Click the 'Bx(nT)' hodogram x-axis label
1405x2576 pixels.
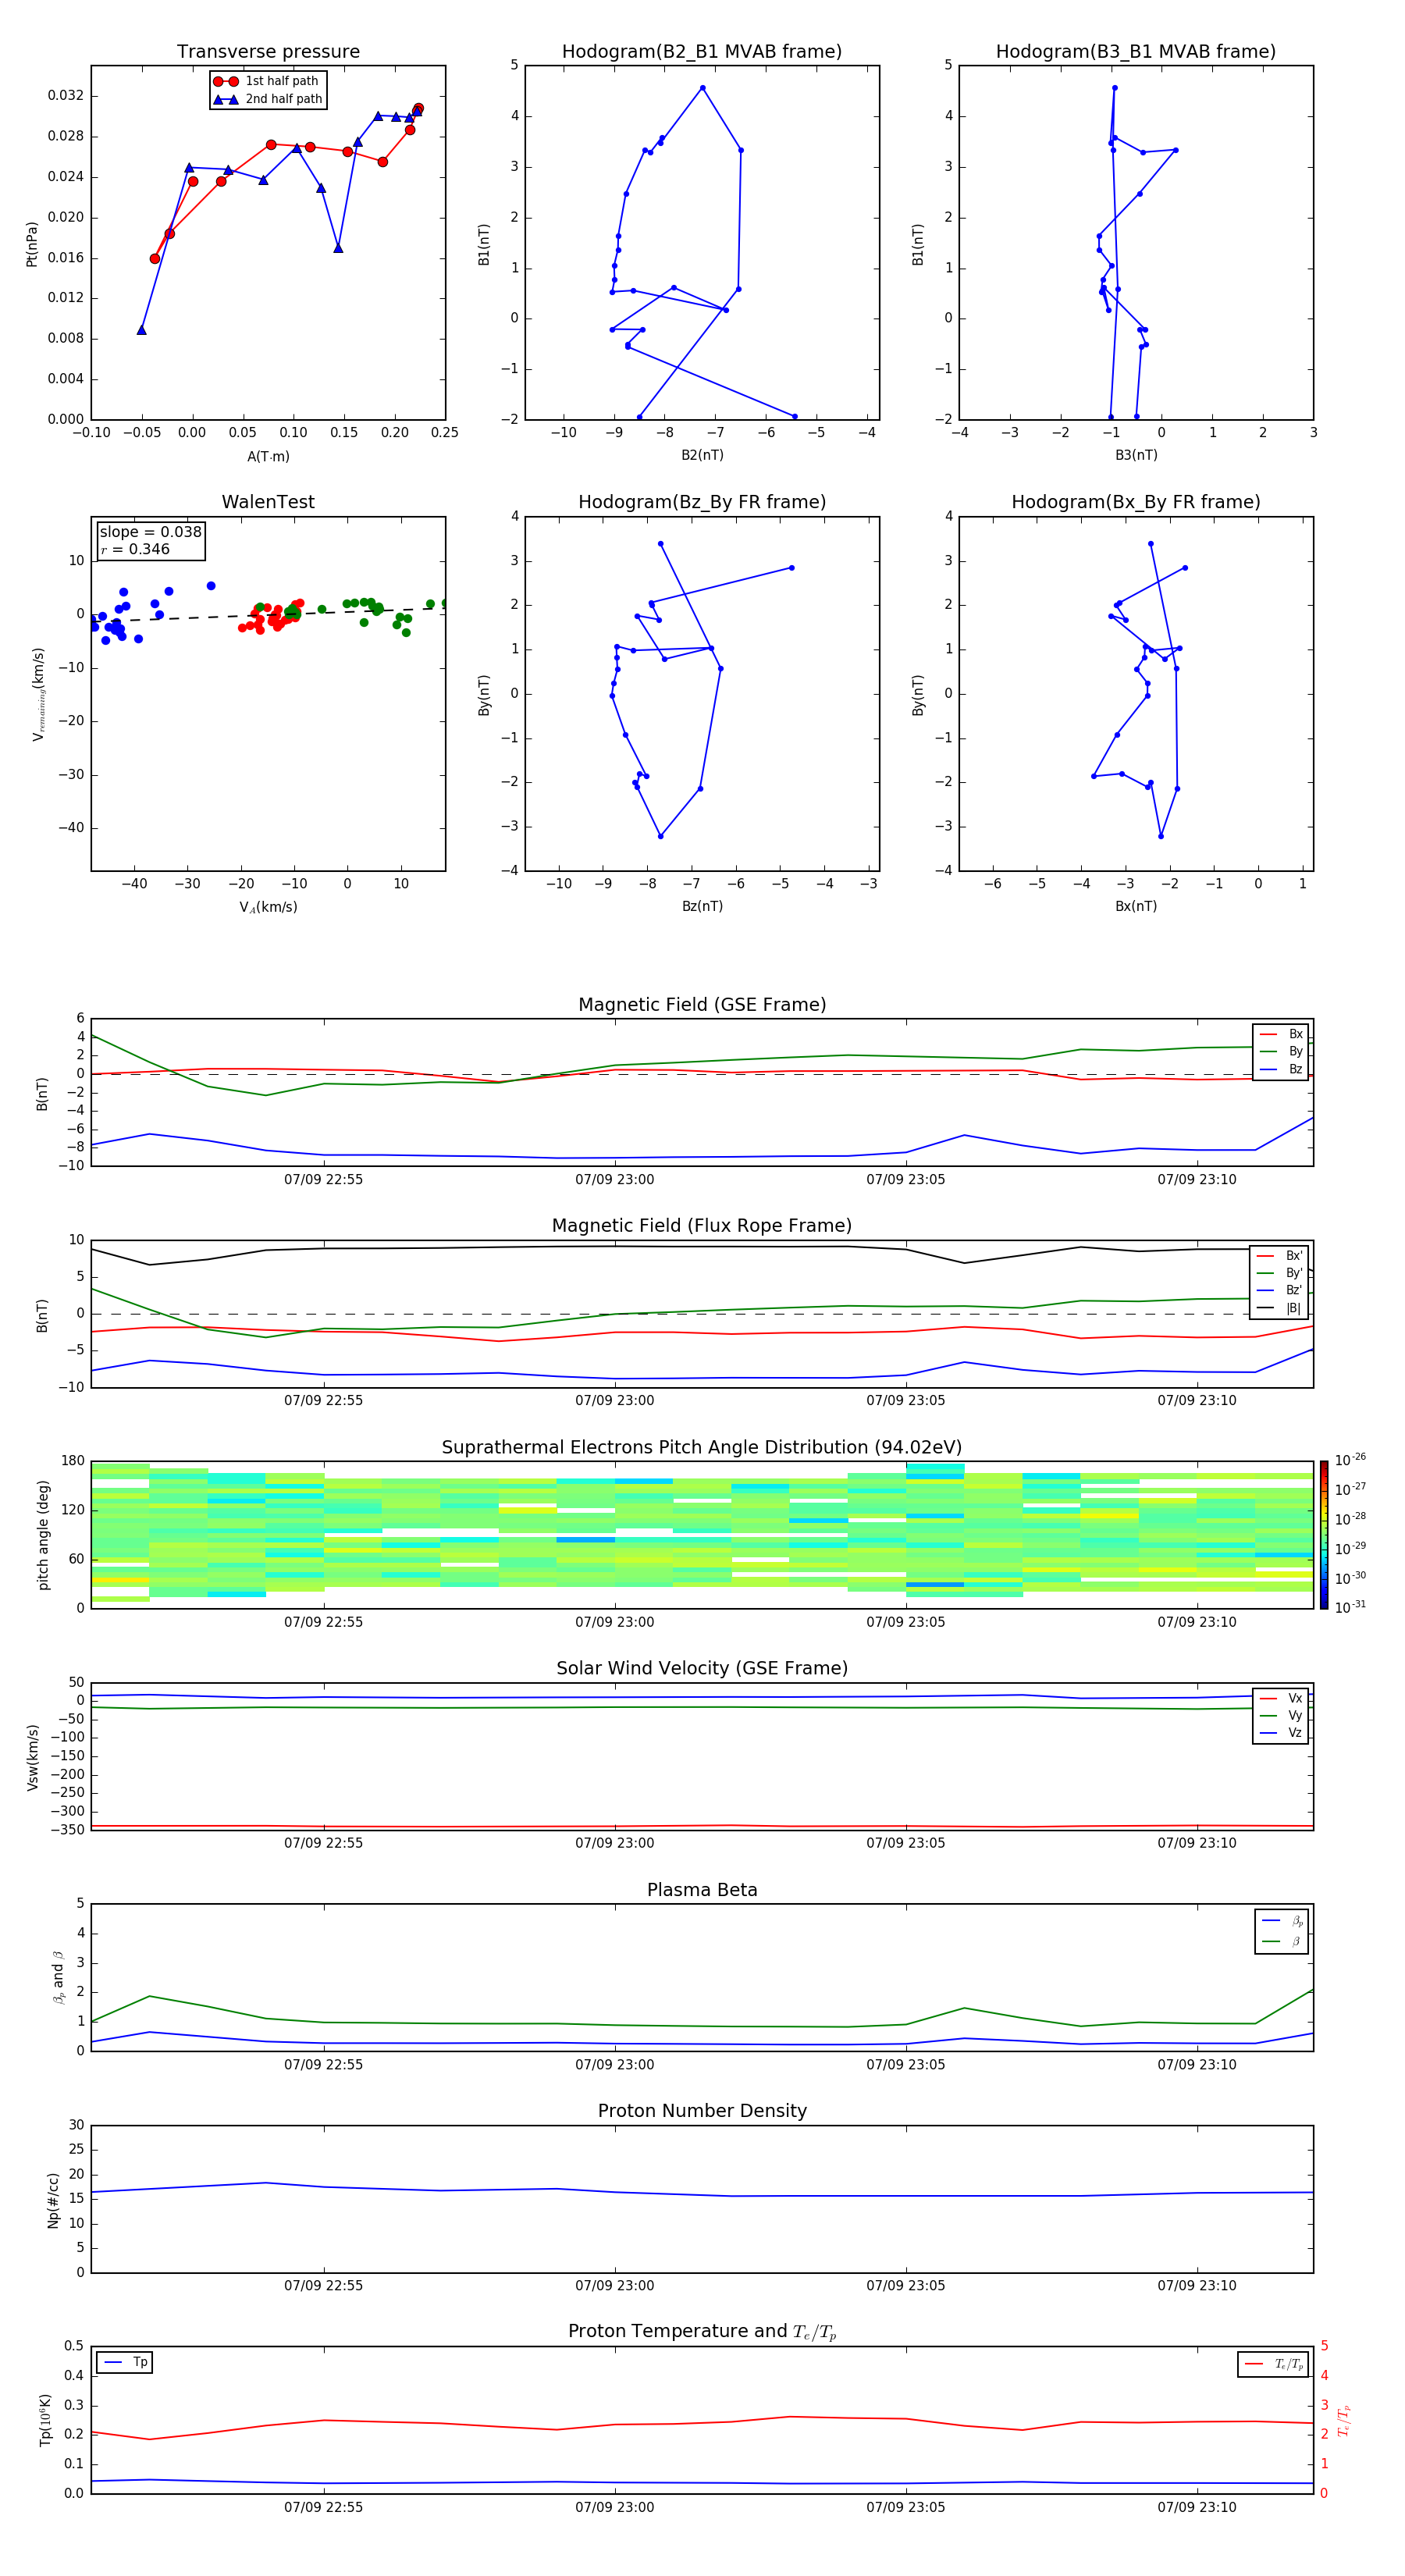coord(1136,906)
